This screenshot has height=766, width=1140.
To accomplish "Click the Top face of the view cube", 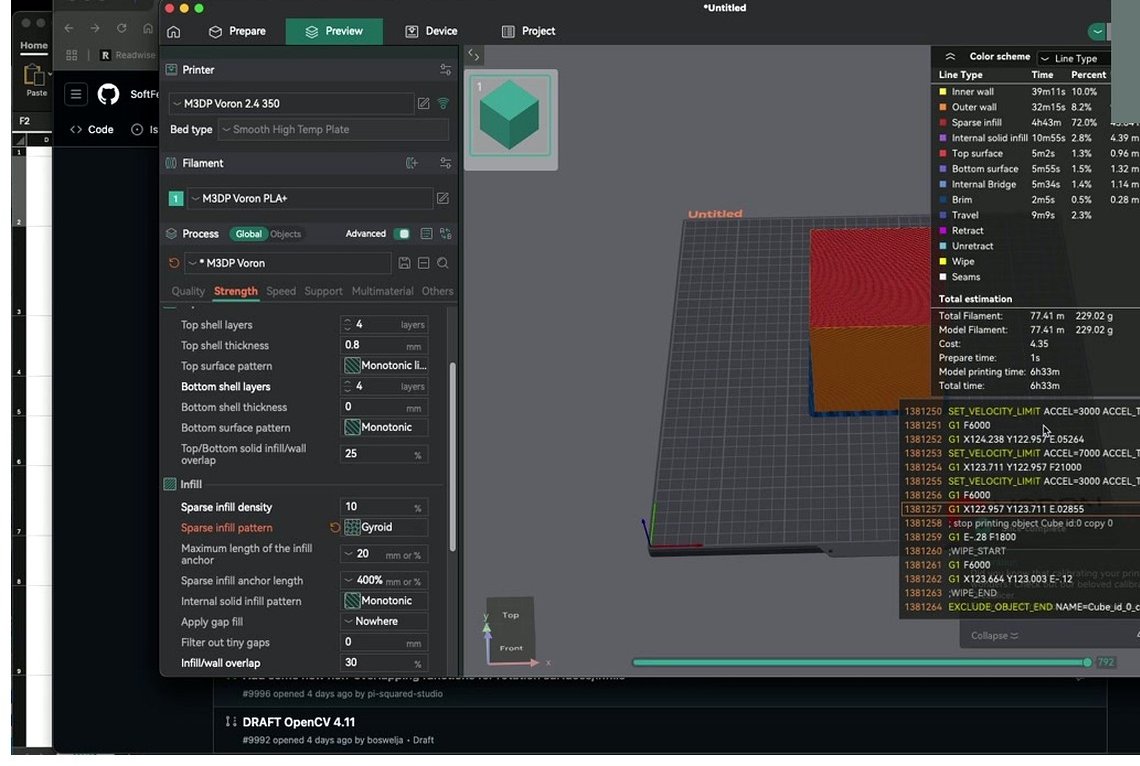I will tap(510, 615).
